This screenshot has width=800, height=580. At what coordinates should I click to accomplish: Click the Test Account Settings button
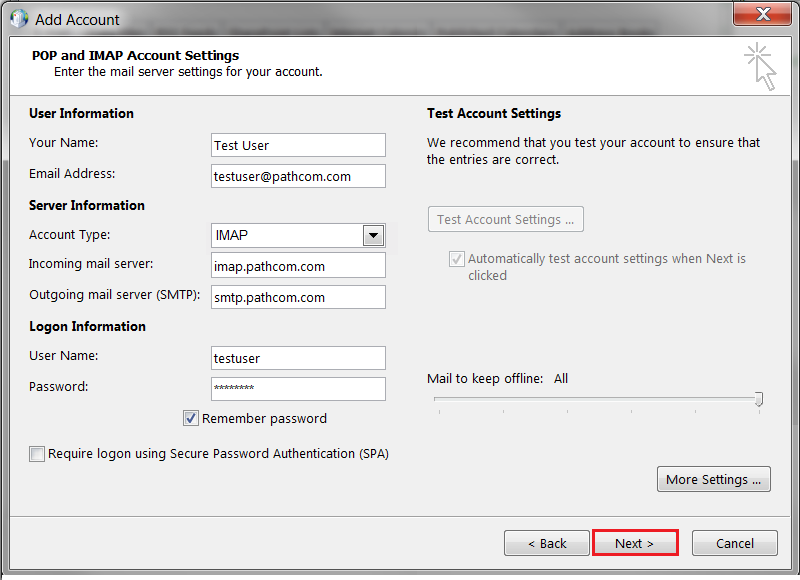coord(505,219)
